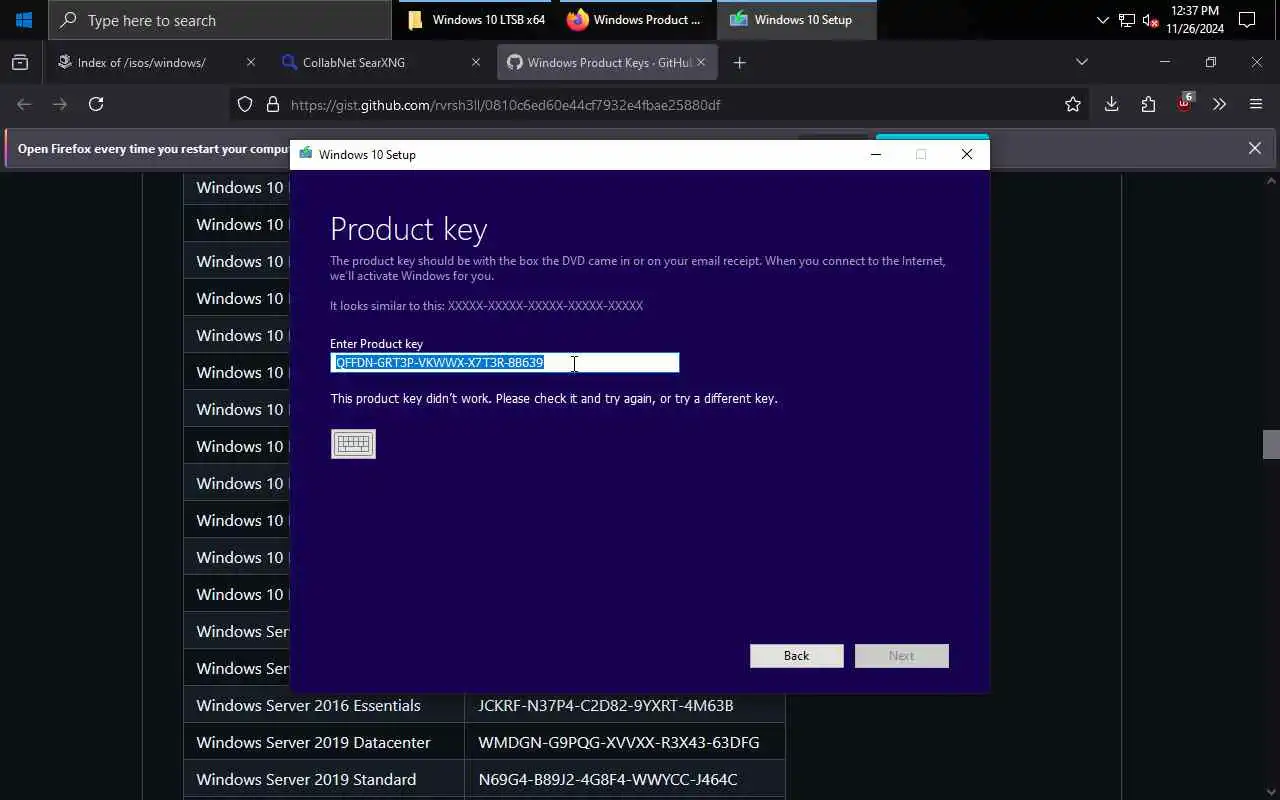
Task: Select key WMDGN-G9PQG-XVVXX-R3X43-63DFG cell
Action: click(625, 743)
